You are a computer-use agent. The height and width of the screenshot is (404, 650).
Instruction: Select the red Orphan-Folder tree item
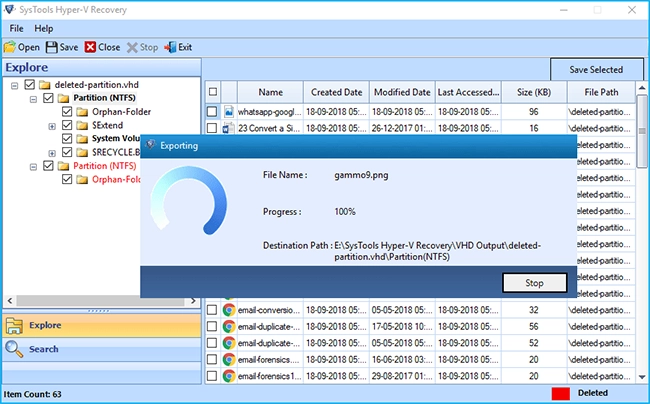pyautogui.click(x=116, y=179)
